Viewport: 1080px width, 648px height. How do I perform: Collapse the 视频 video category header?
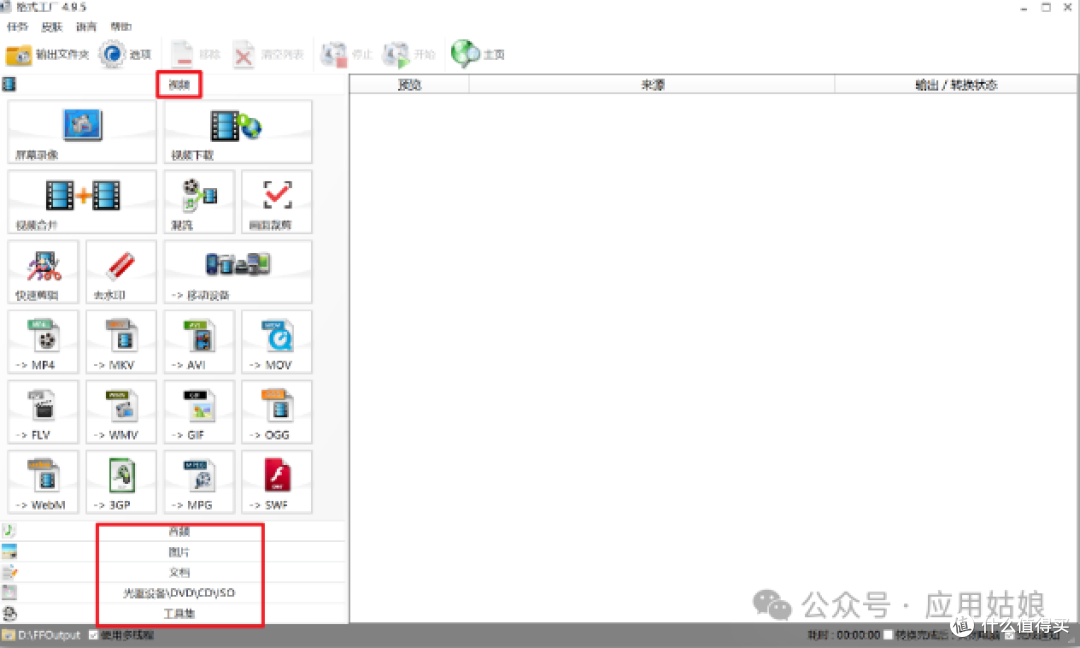click(x=172, y=85)
